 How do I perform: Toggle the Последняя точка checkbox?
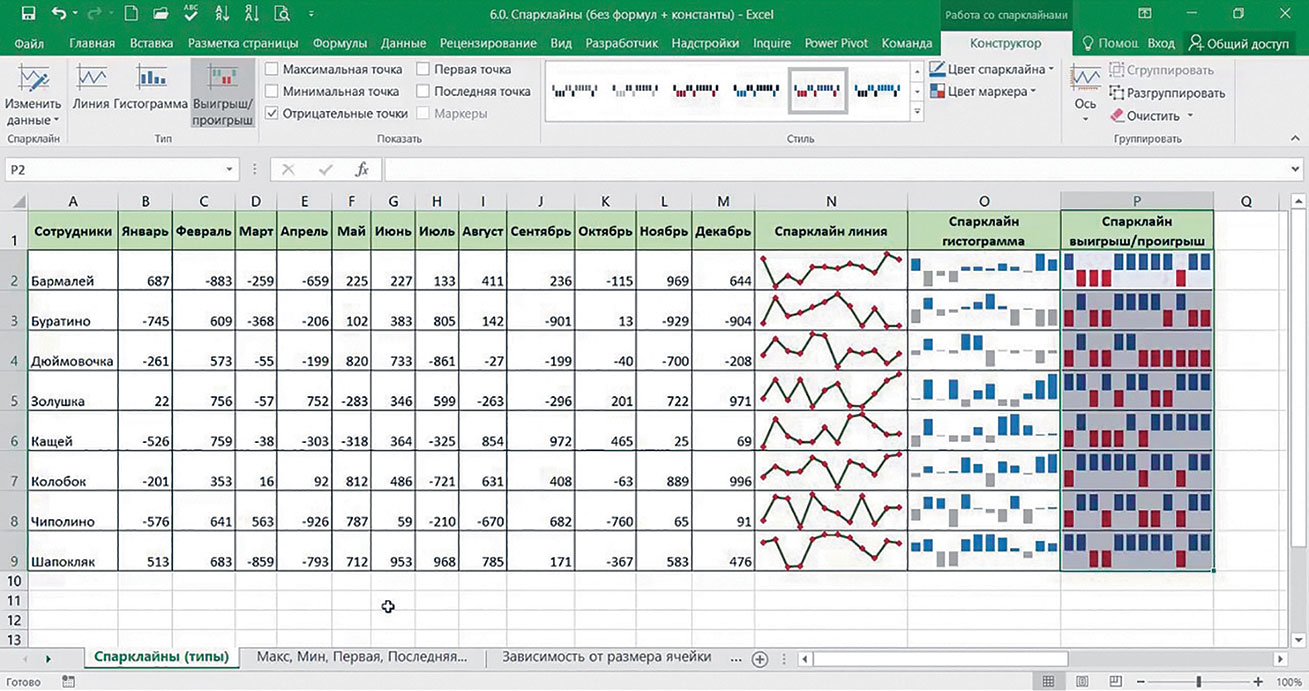click(423, 92)
